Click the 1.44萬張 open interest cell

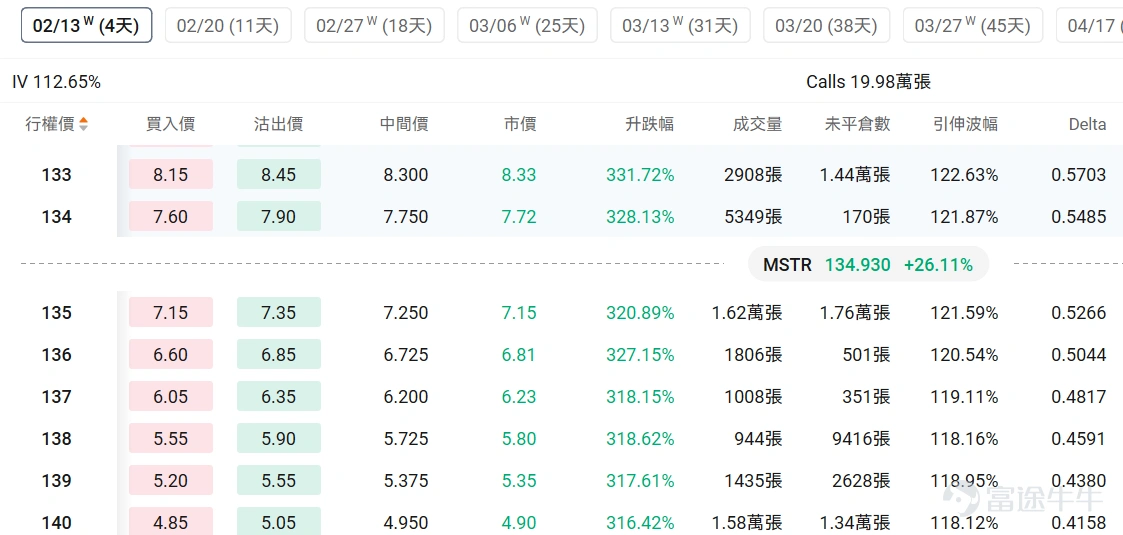[855, 175]
